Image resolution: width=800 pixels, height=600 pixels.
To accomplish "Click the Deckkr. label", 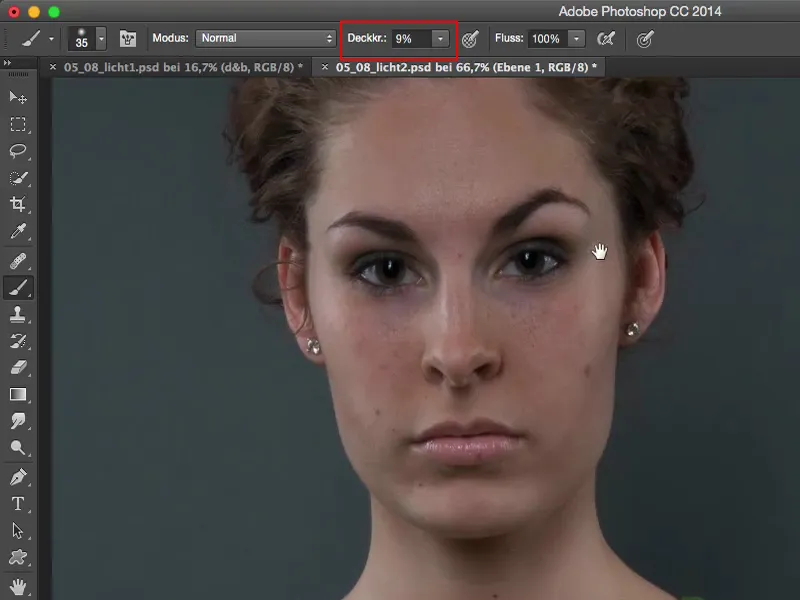I will [x=367, y=38].
